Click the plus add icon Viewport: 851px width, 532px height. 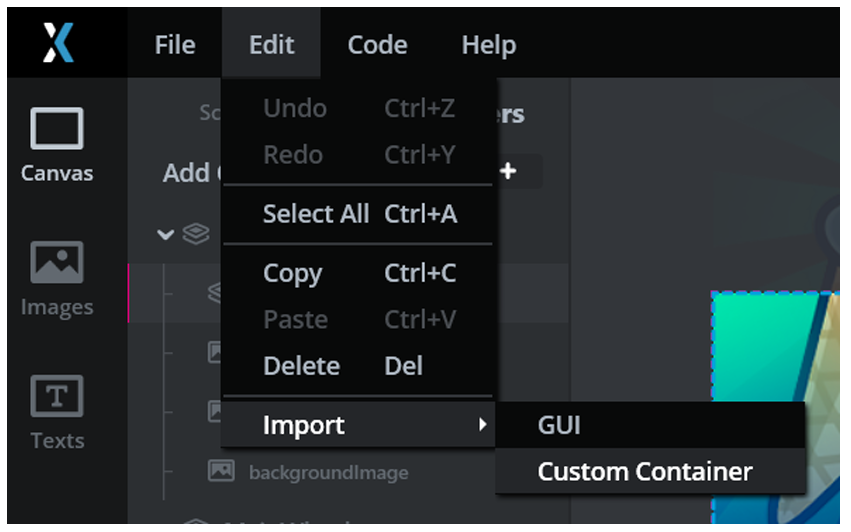click(508, 171)
